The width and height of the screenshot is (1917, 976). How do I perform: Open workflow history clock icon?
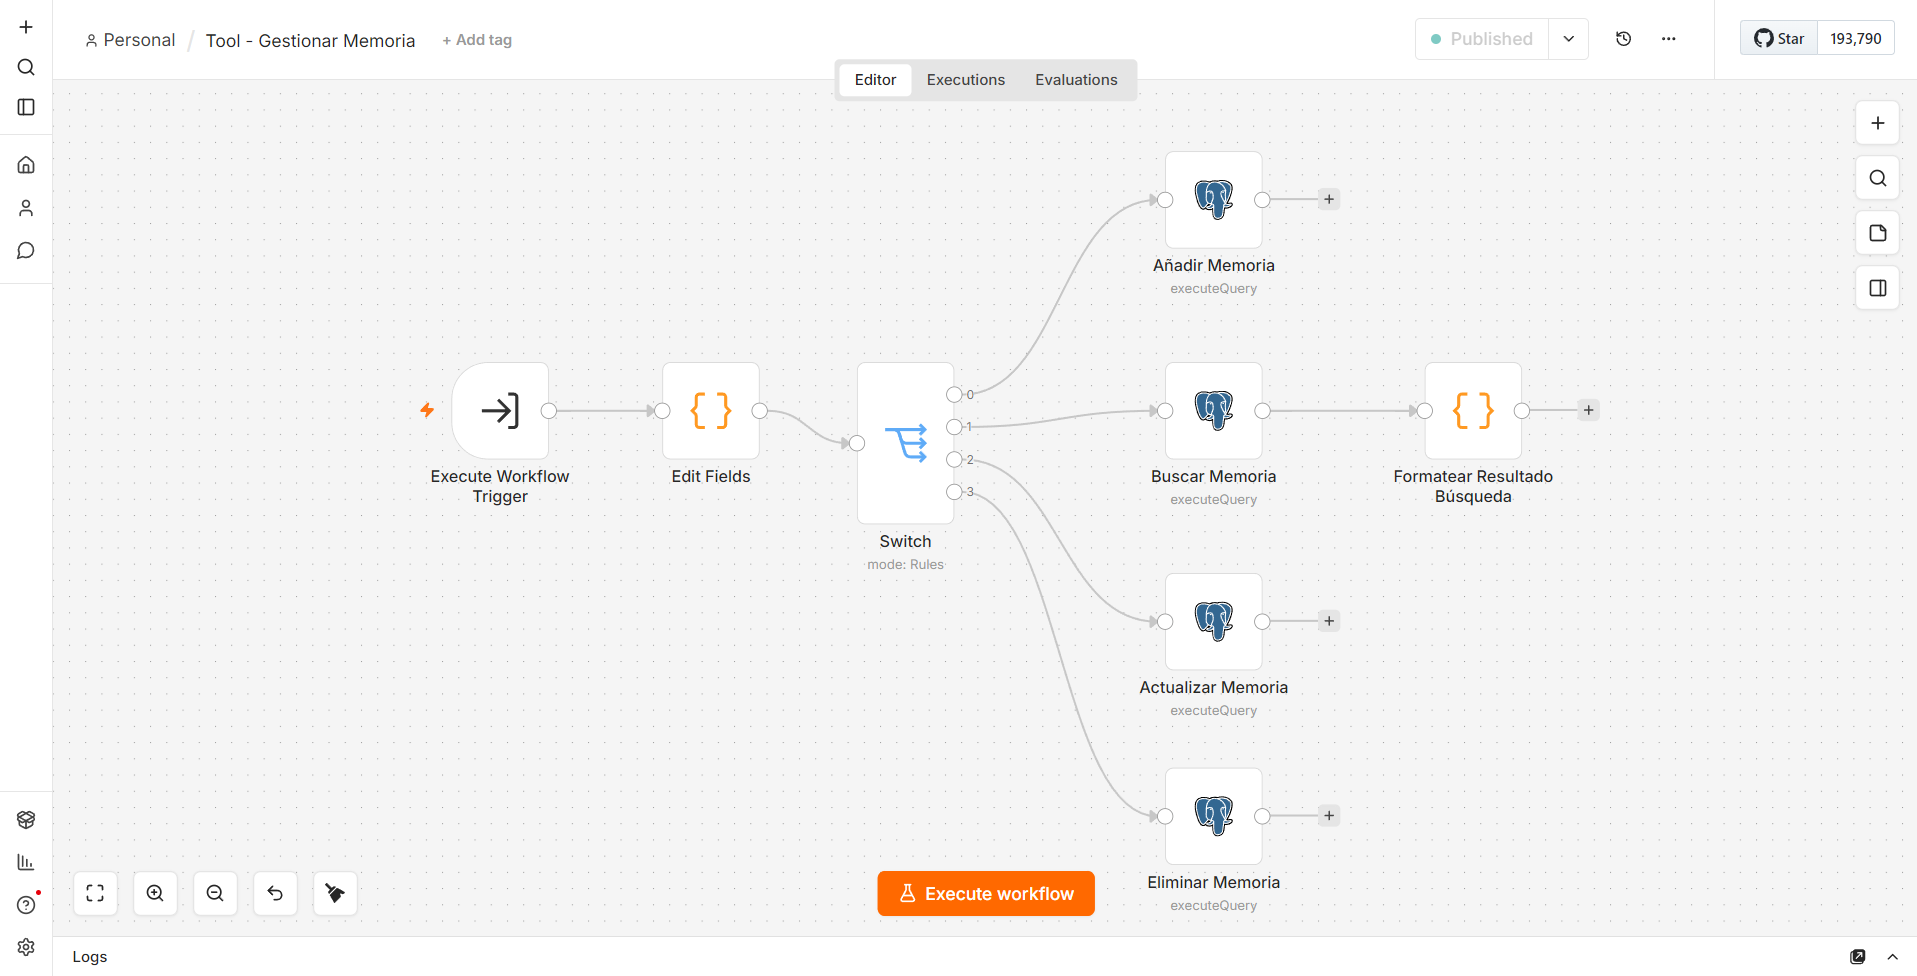click(x=1624, y=39)
